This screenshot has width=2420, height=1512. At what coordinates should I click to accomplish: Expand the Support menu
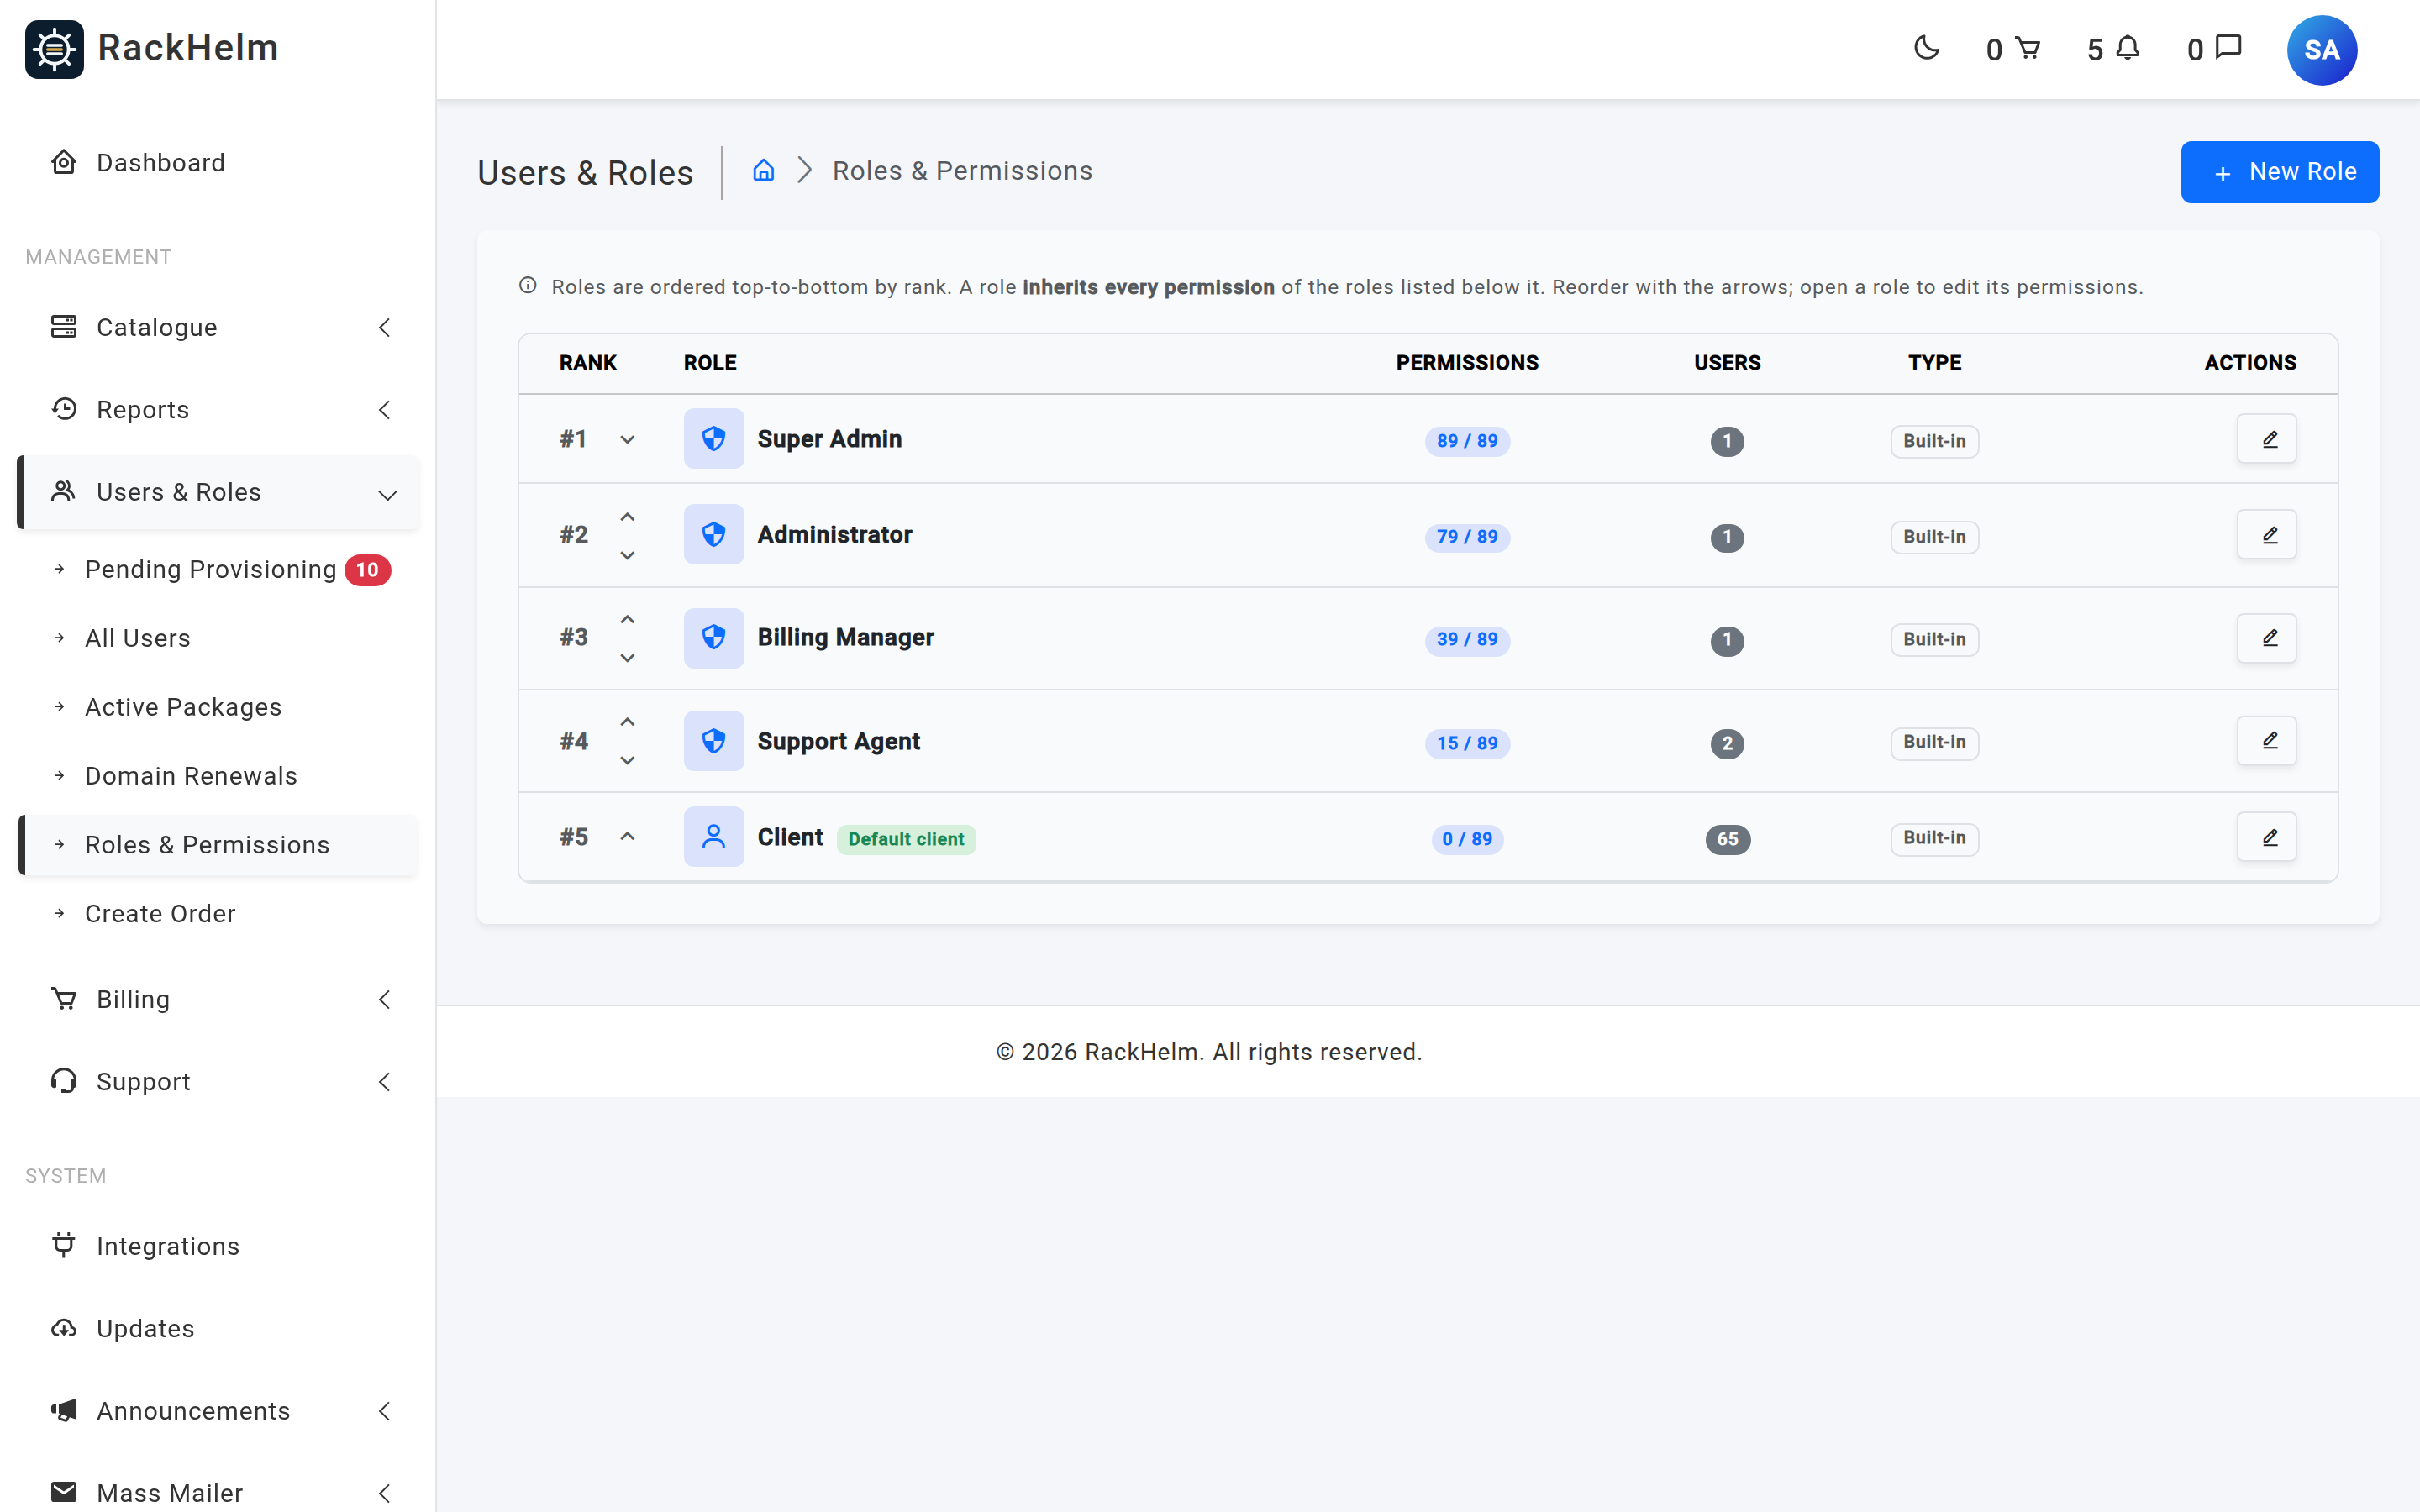pyautogui.click(x=218, y=1082)
